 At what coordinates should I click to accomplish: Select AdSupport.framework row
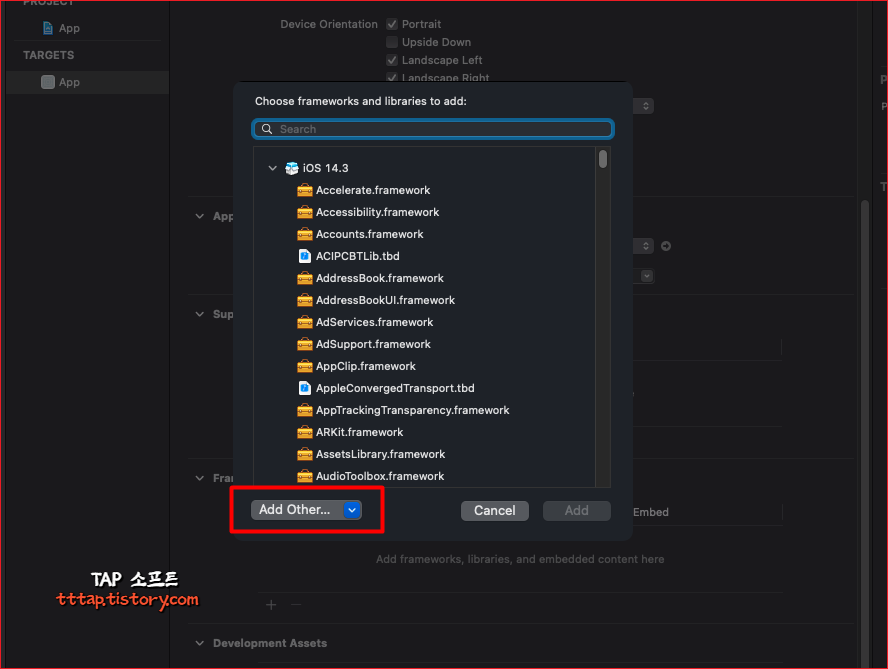coord(425,344)
